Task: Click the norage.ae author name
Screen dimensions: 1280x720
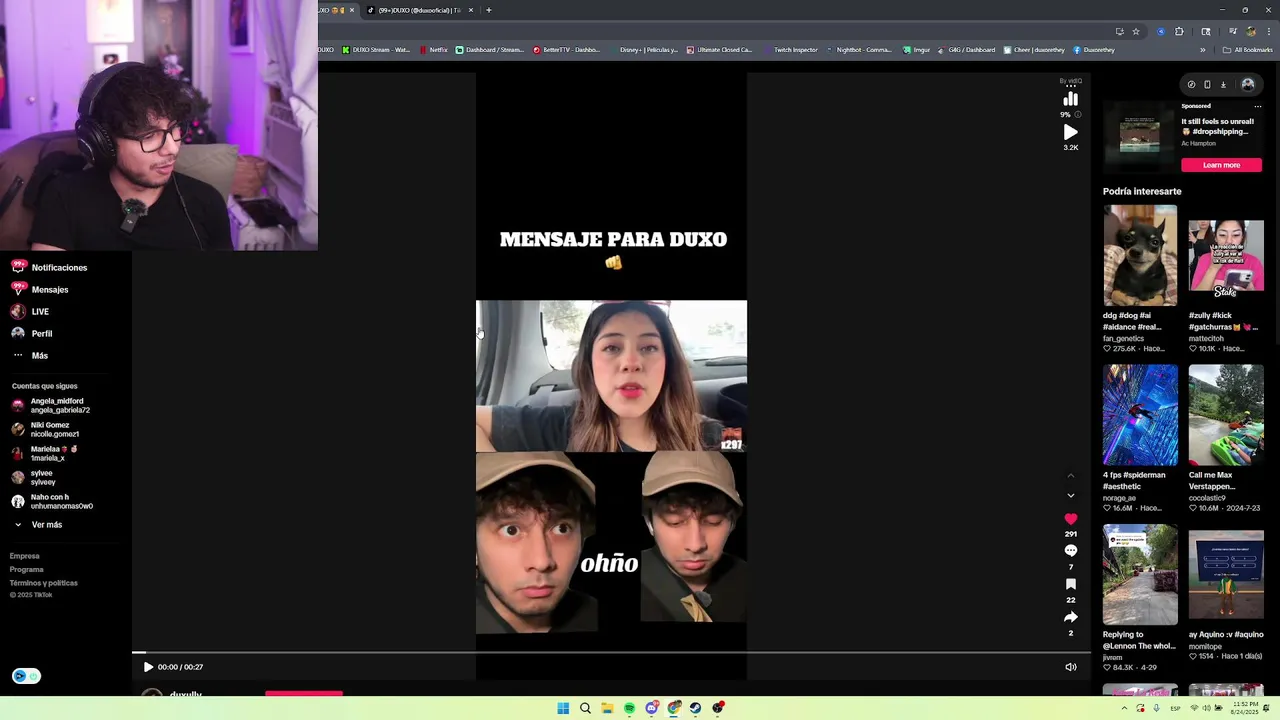Action: point(1119,498)
